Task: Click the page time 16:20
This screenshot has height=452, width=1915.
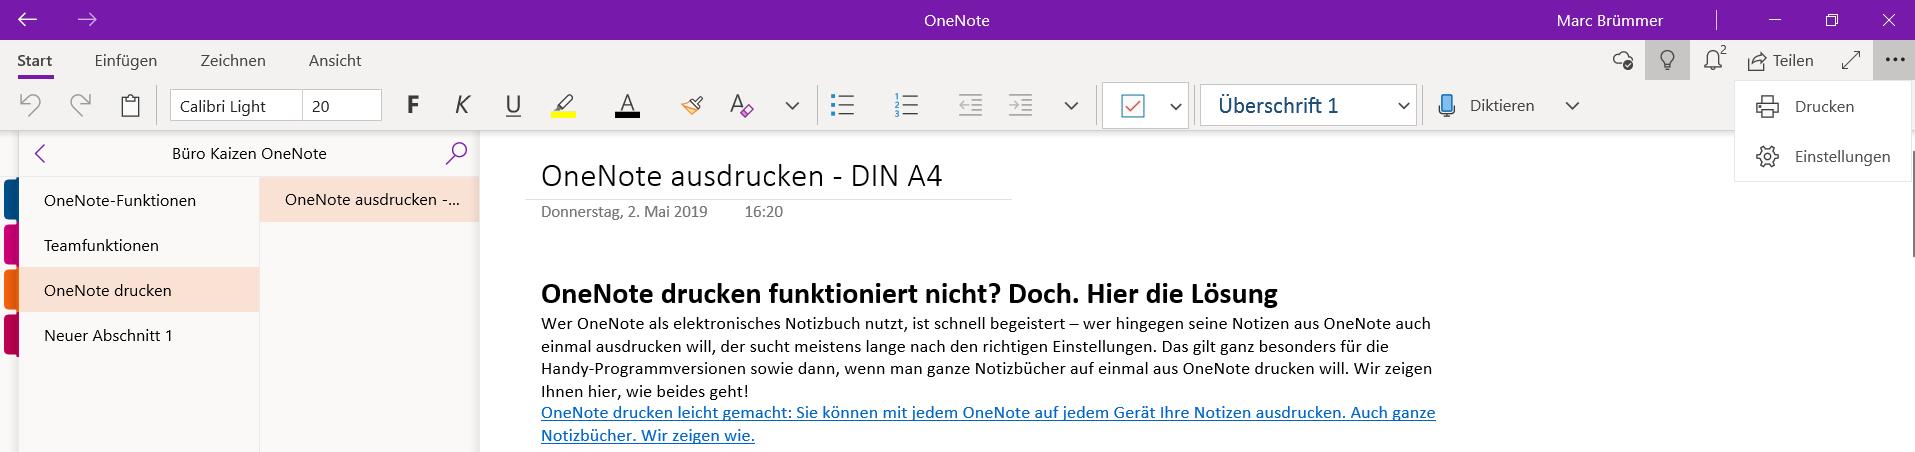Action: click(763, 212)
